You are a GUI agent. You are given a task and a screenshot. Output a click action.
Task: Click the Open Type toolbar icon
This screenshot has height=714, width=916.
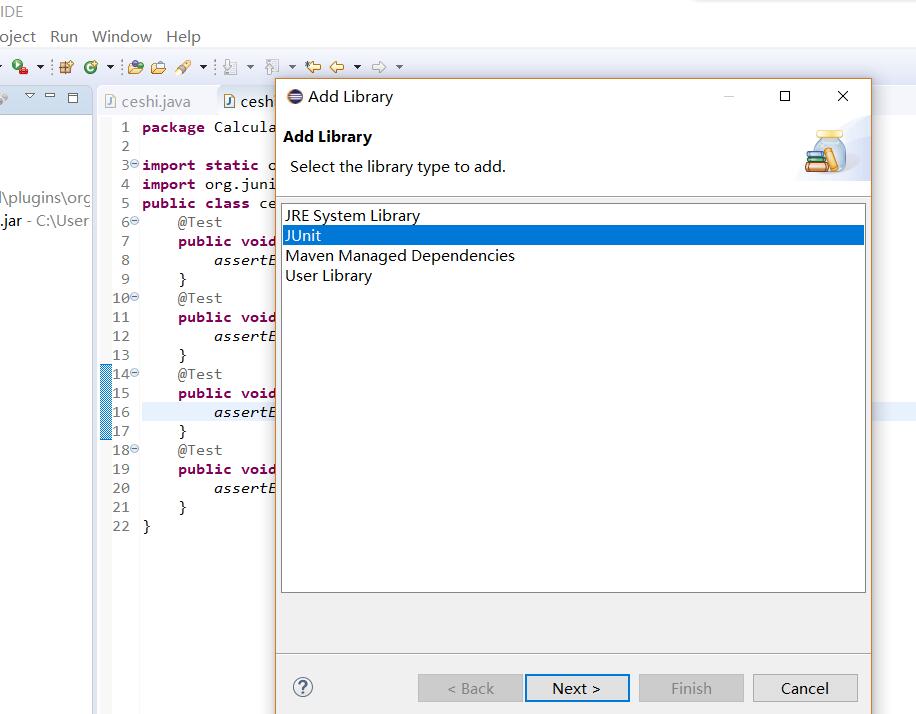136,67
